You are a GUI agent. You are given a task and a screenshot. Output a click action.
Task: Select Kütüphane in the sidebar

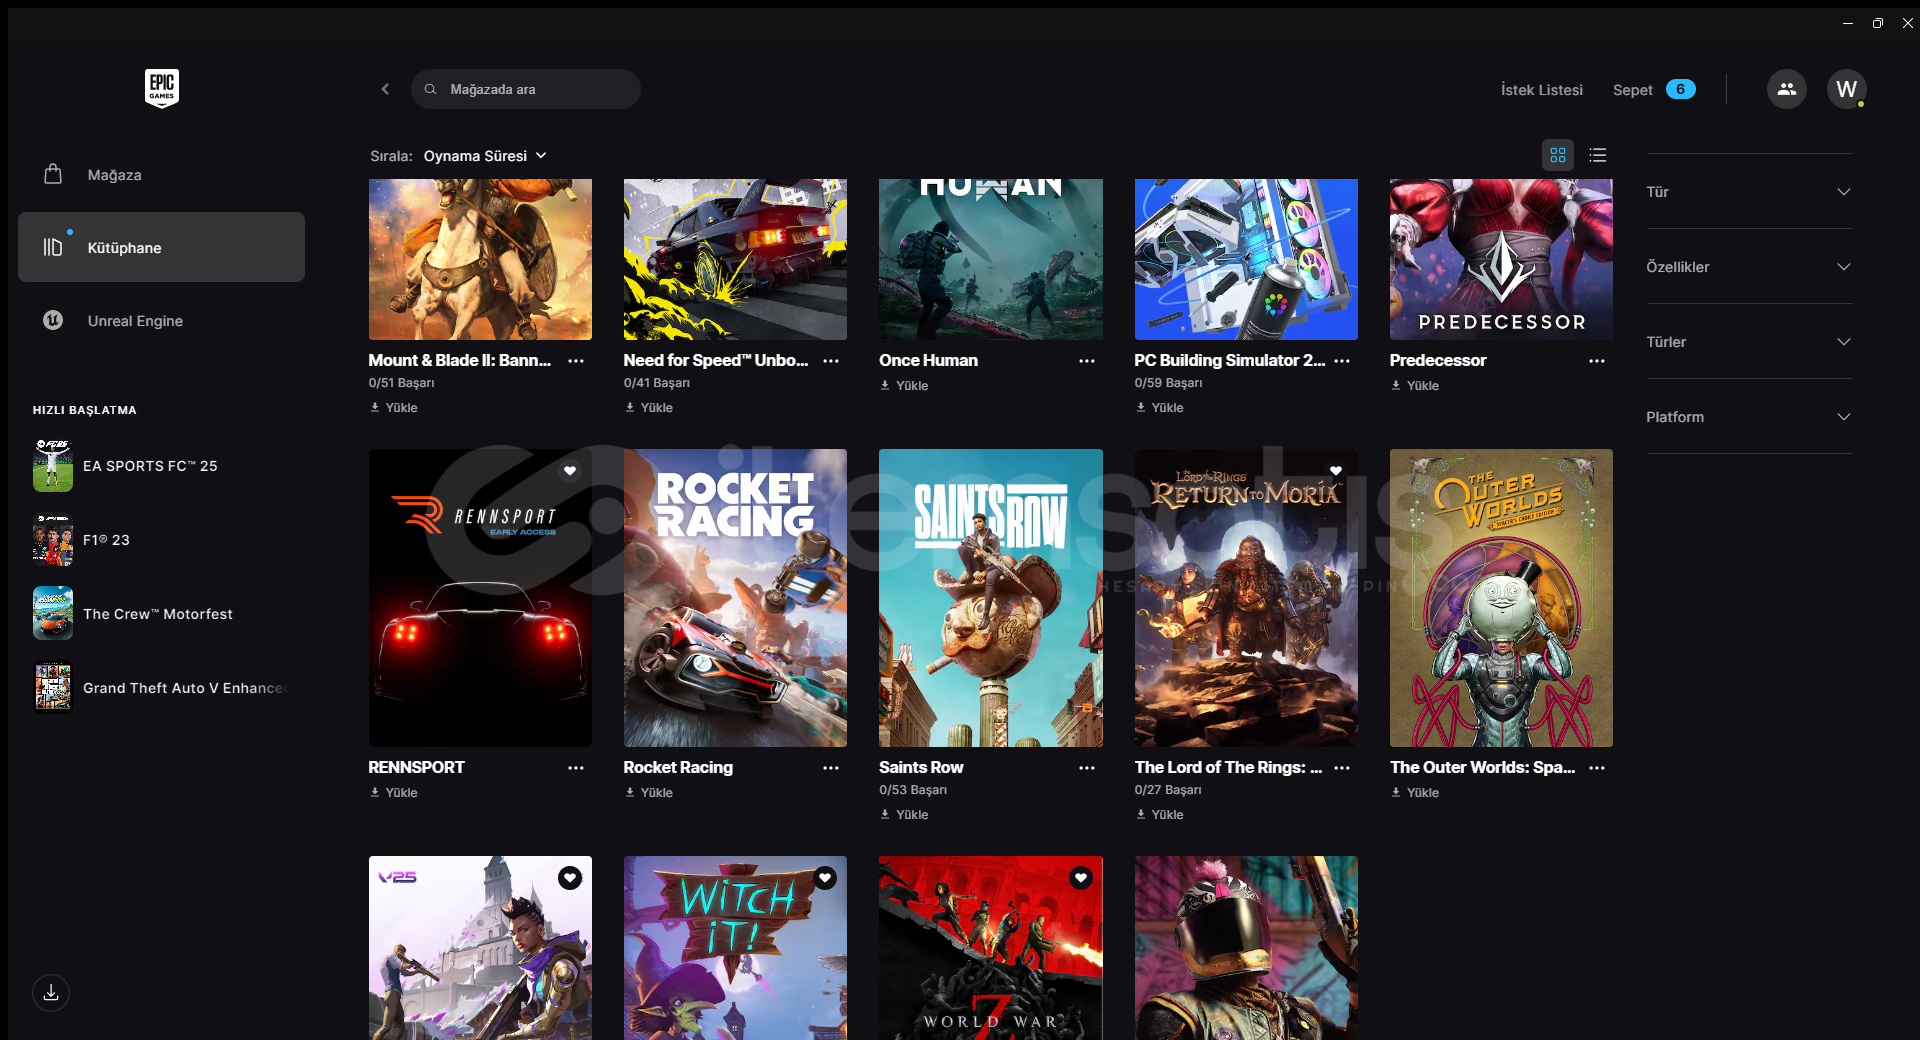coord(161,247)
